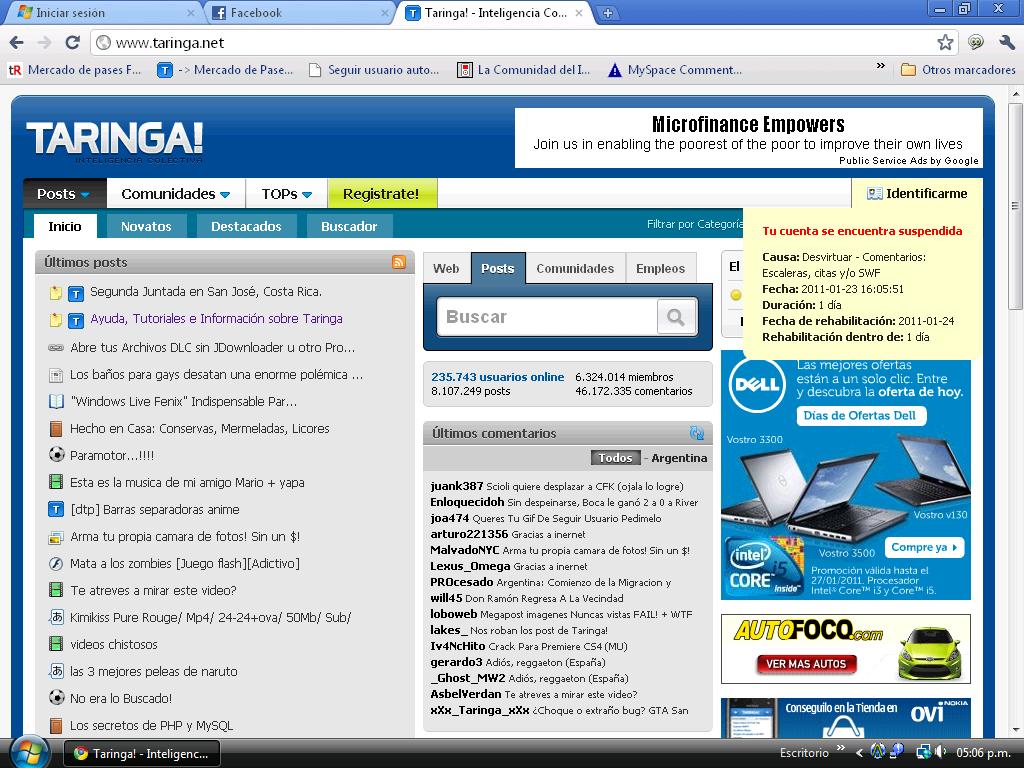Image resolution: width=1024 pixels, height=768 pixels.
Task: Filter comments by Todos
Action: click(x=615, y=458)
